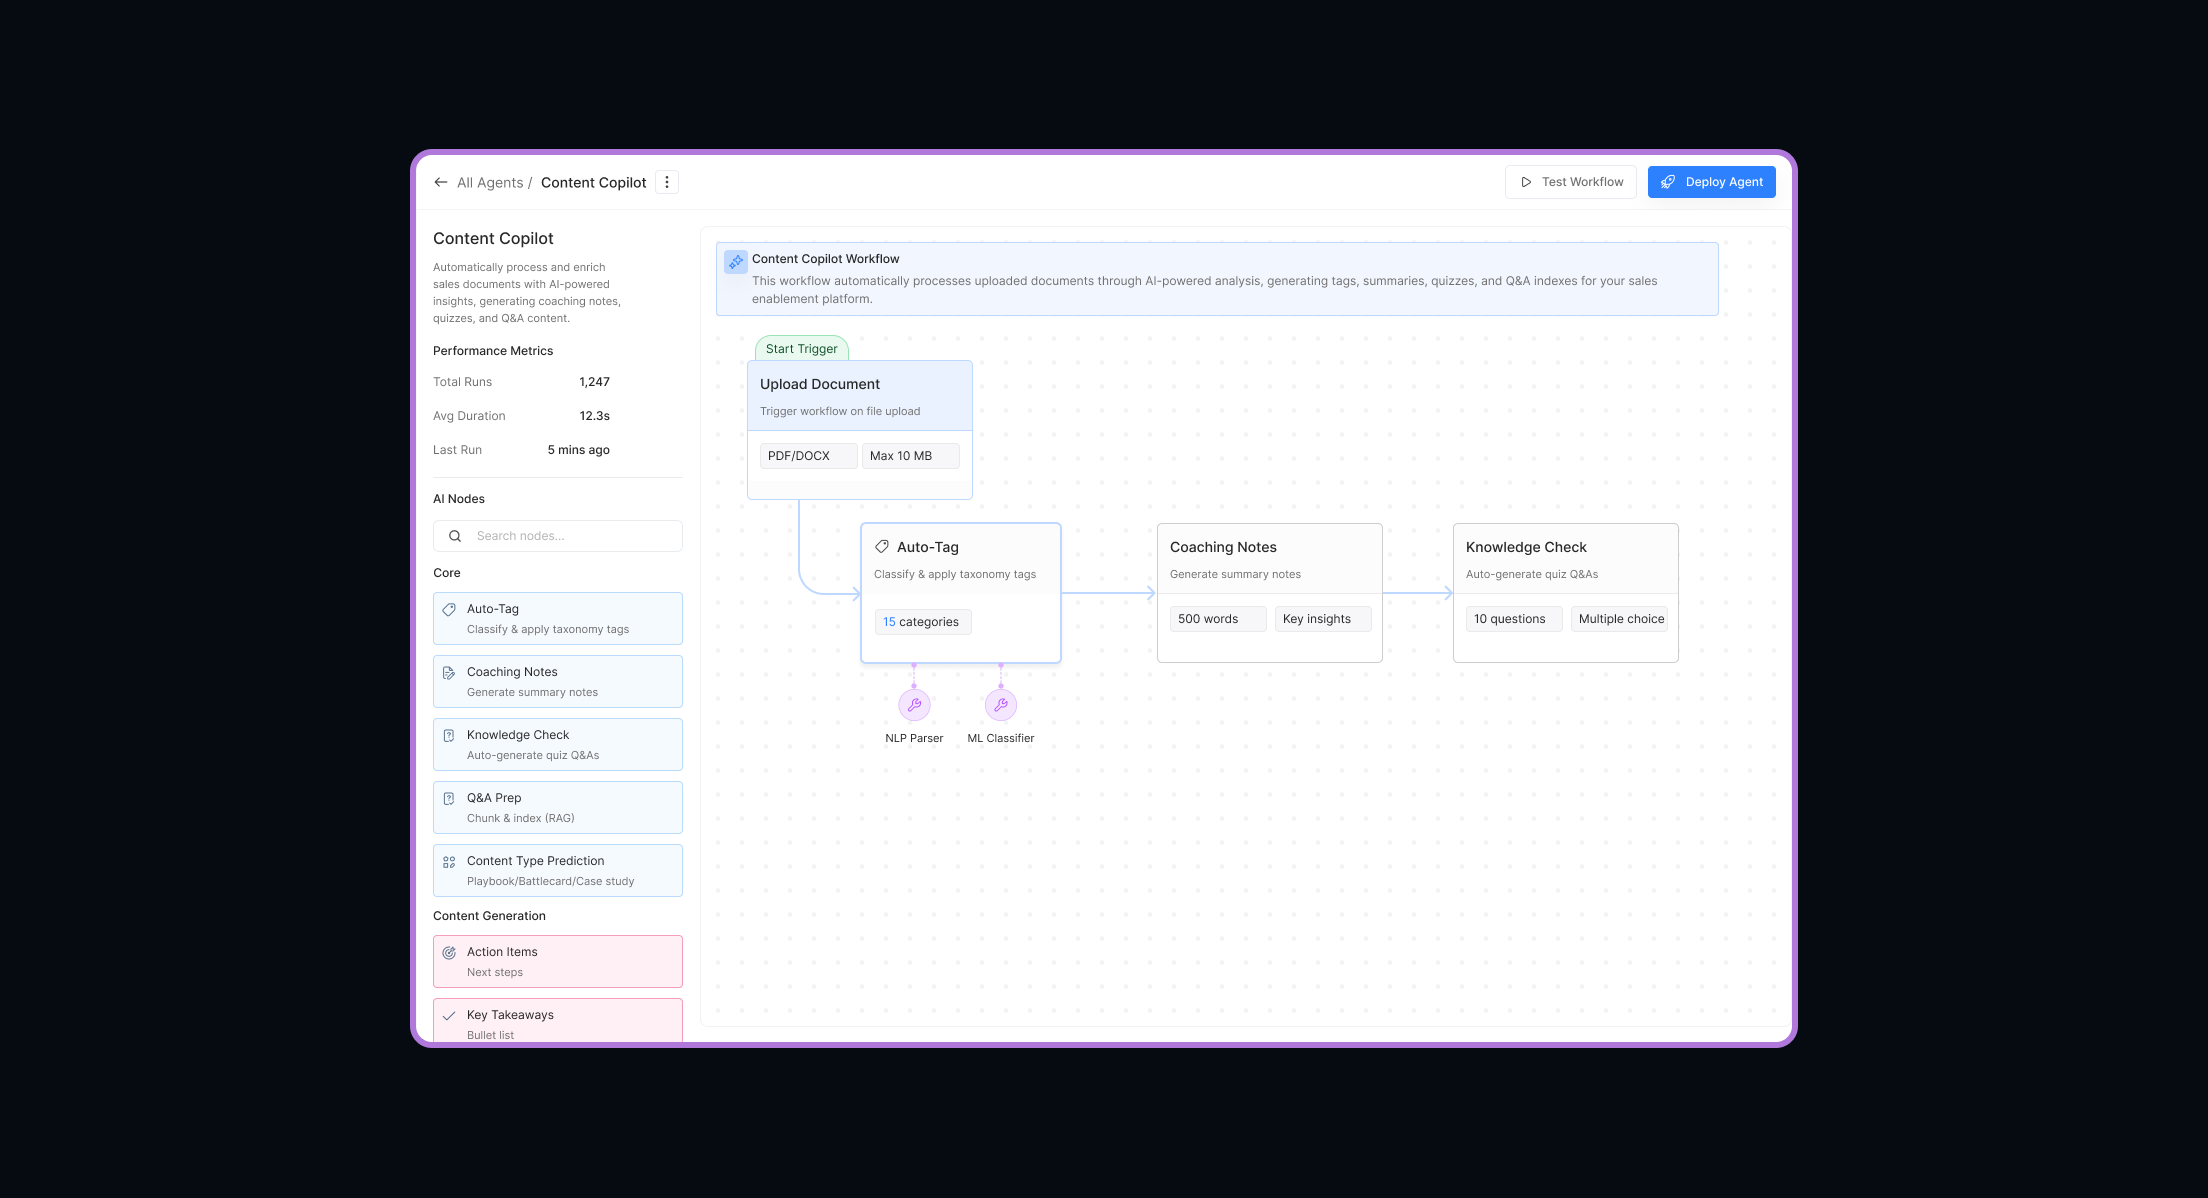
Task: Click the Core section heading
Action: click(447, 573)
